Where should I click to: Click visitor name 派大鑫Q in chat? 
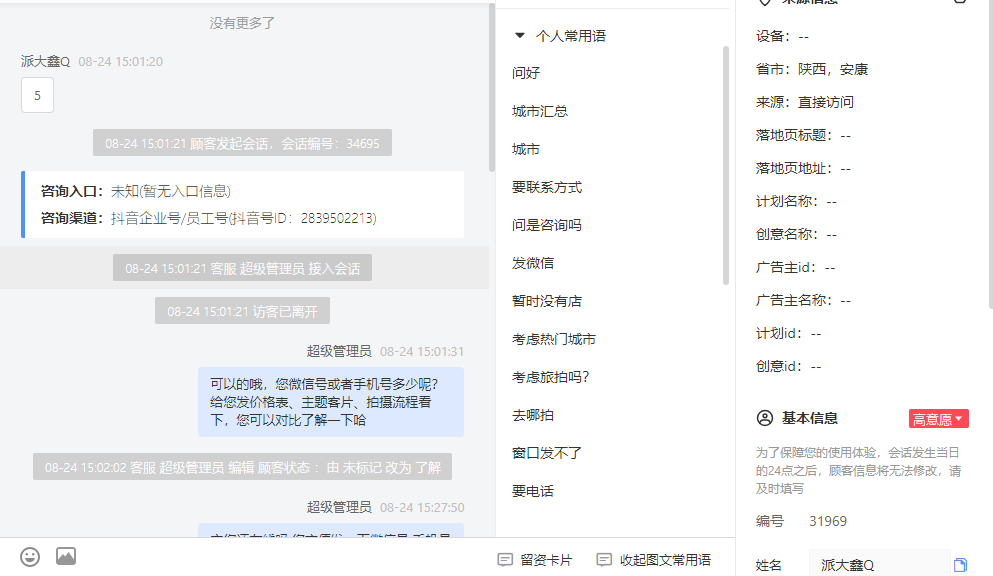(45, 61)
